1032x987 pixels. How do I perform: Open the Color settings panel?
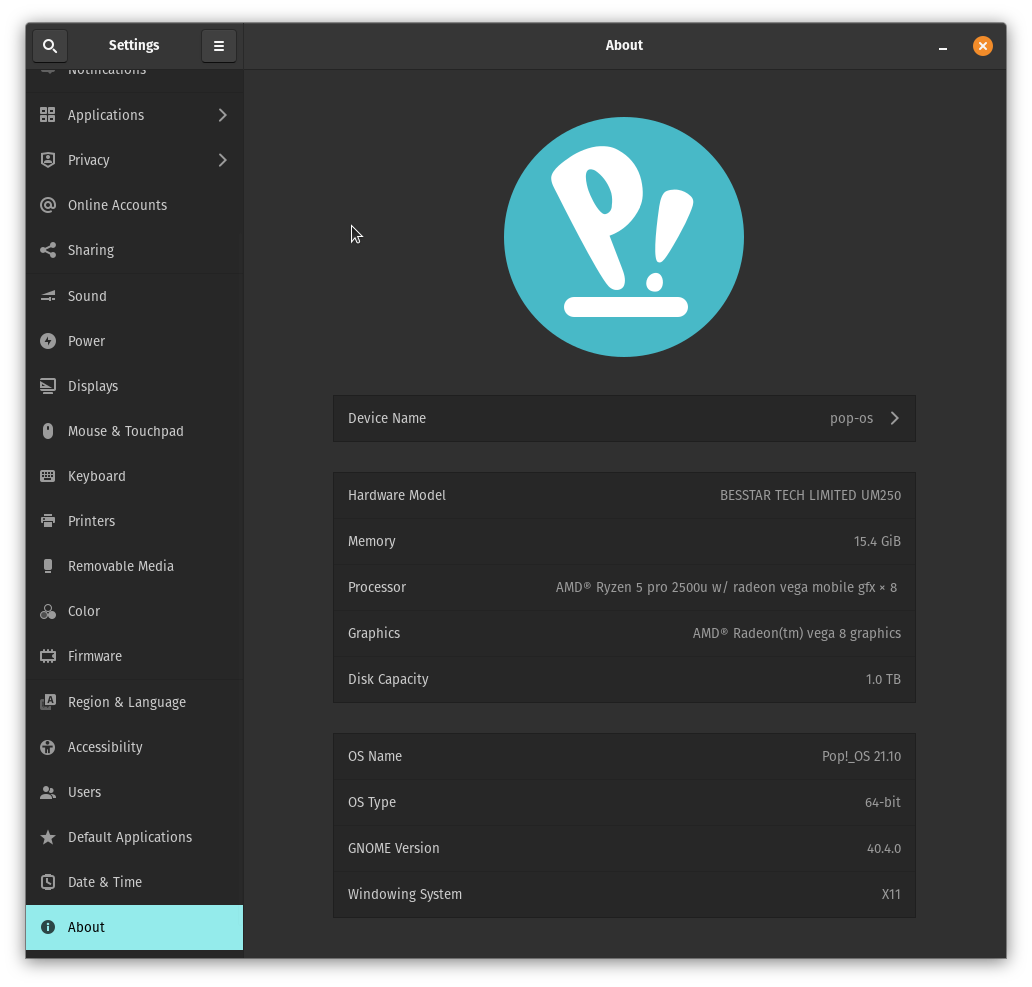pos(134,611)
